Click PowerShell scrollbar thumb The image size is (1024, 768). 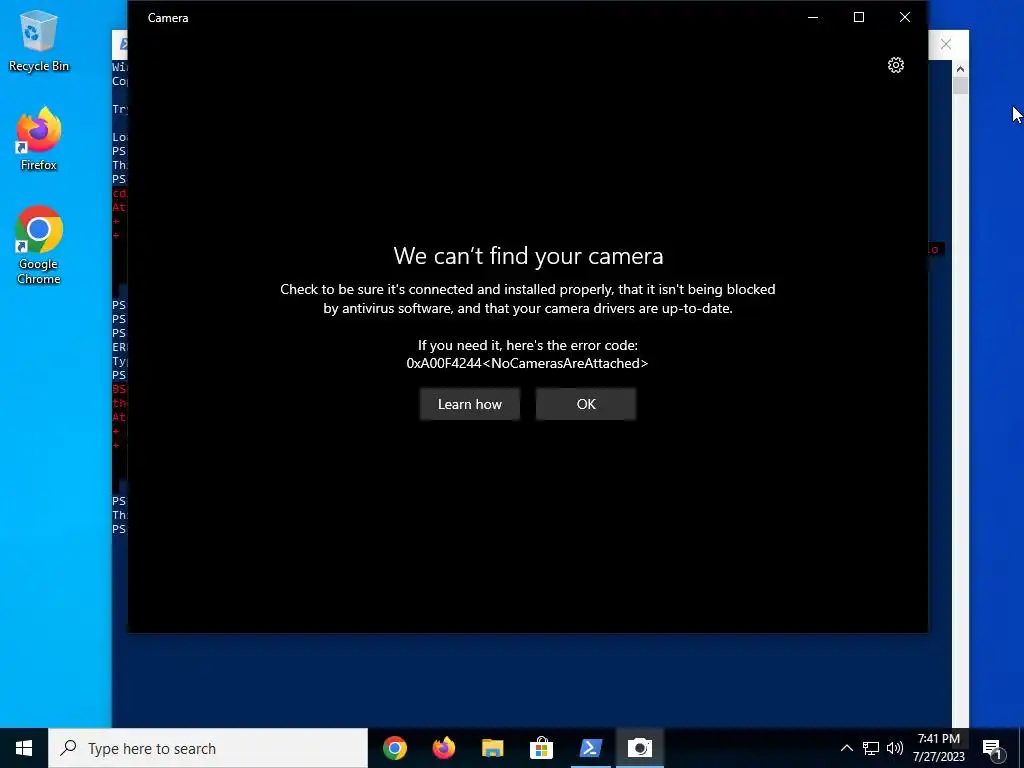click(960, 86)
